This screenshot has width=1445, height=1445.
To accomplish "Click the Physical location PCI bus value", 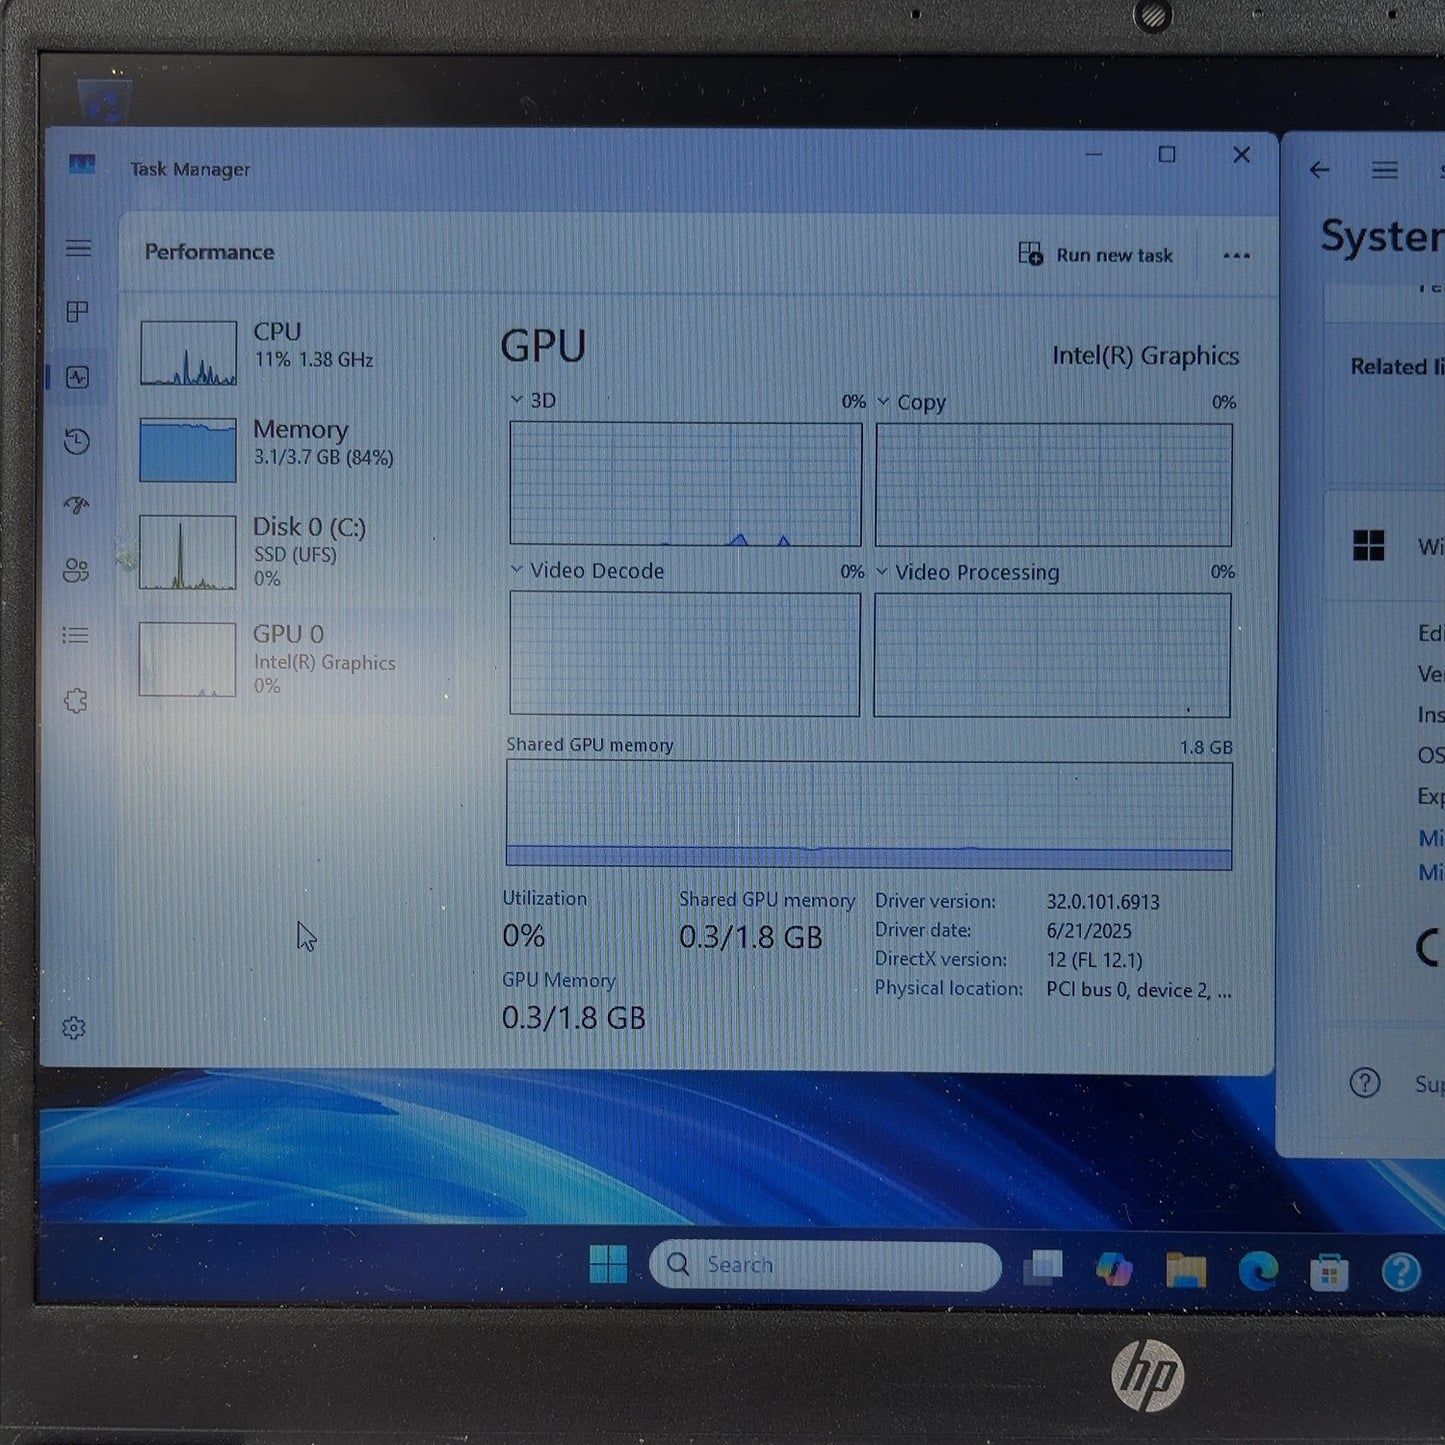I will point(1139,990).
